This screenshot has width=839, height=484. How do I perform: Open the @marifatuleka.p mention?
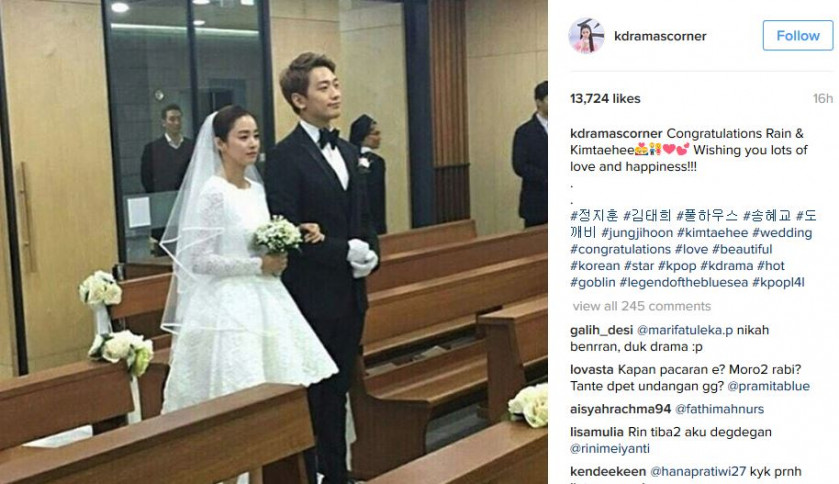tap(685, 330)
